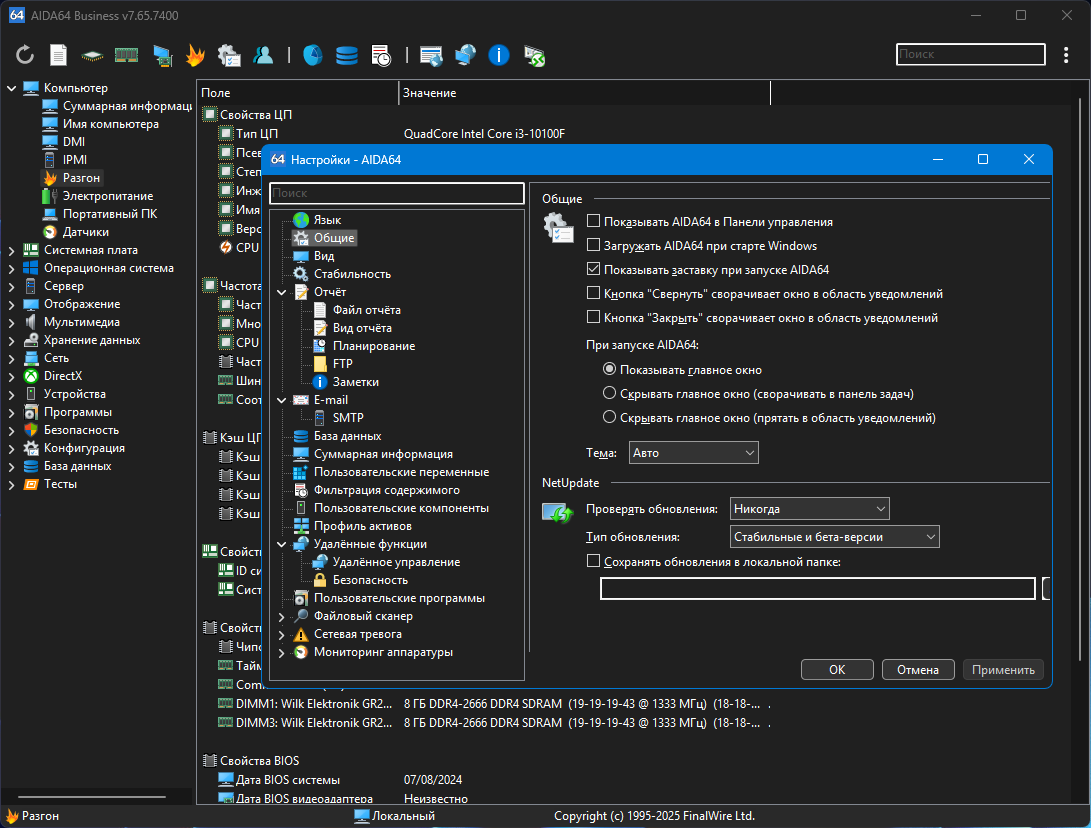Collapse the Компьютер node in the main tree

[x=11, y=88]
